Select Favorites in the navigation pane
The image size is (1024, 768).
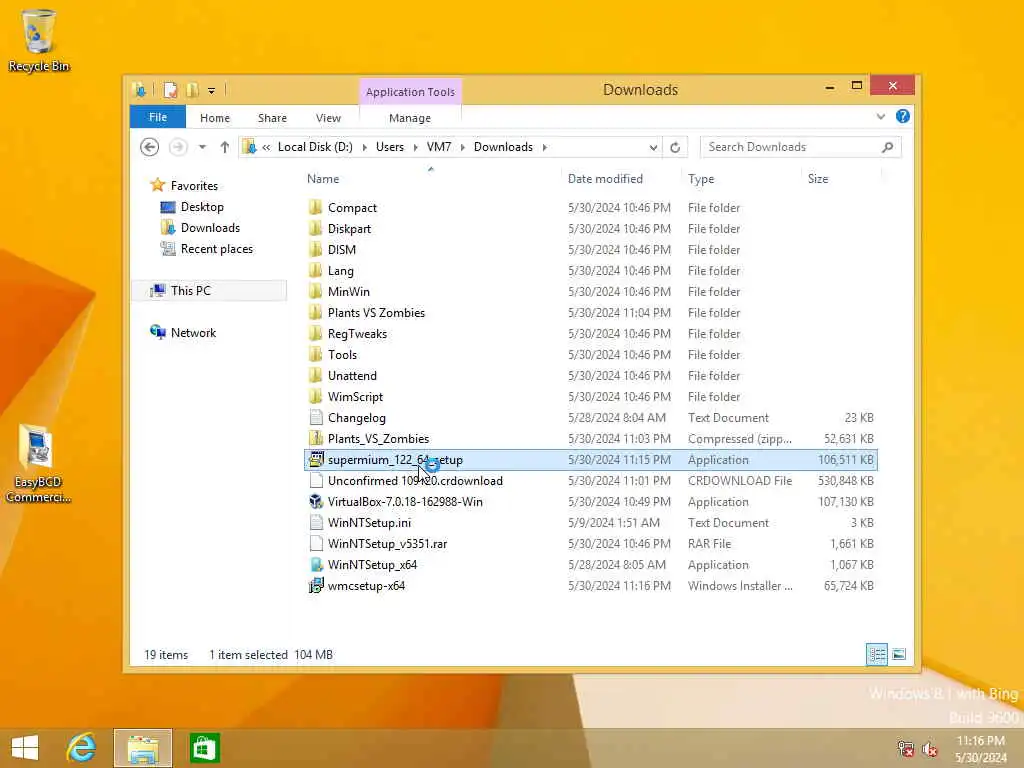[194, 185]
